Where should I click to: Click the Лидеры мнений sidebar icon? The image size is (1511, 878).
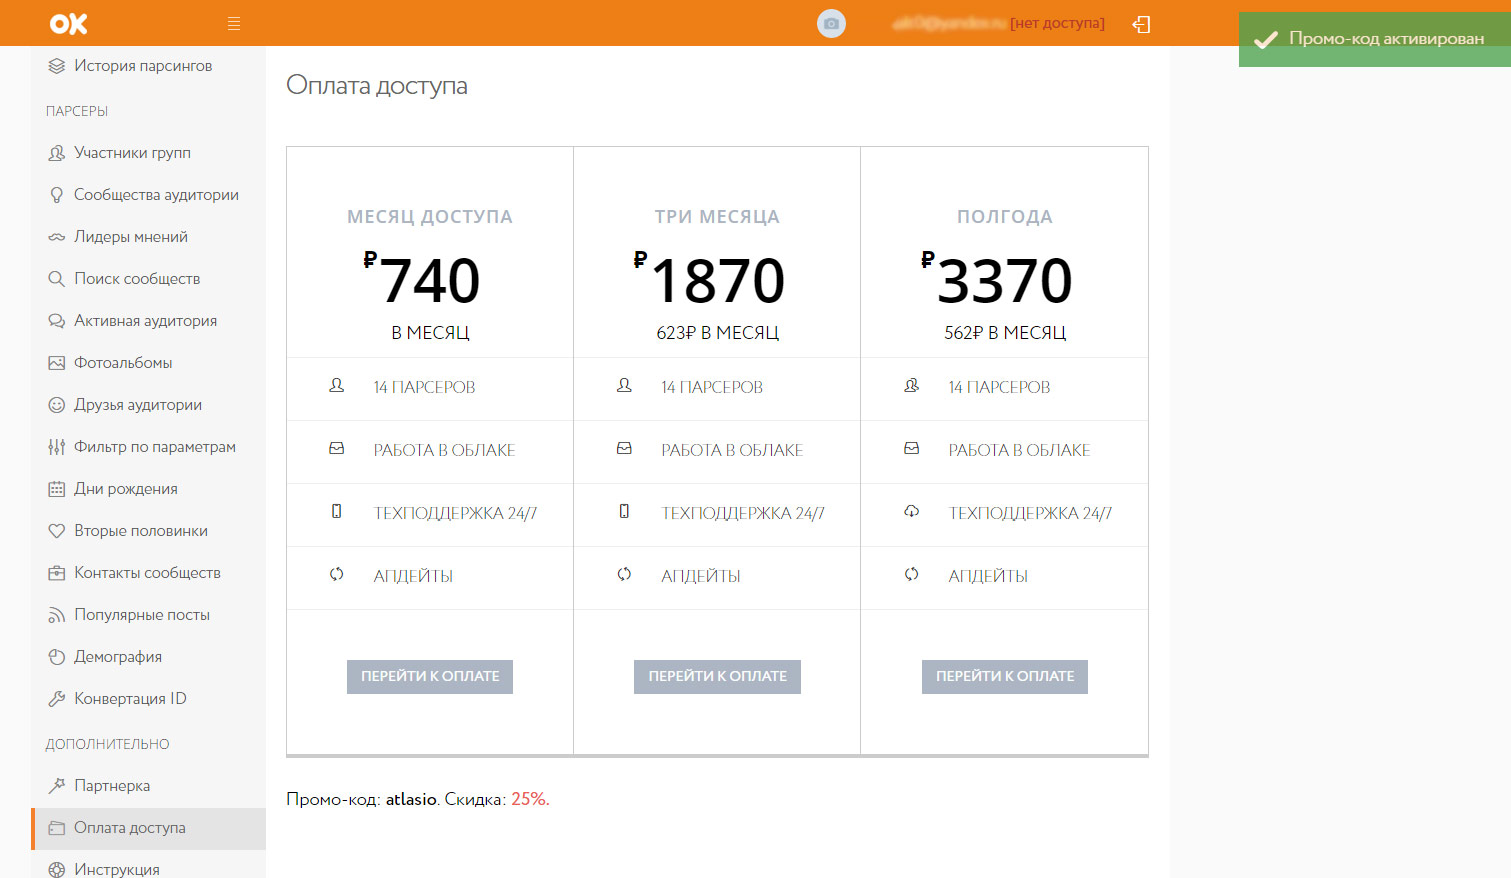[x=57, y=237]
